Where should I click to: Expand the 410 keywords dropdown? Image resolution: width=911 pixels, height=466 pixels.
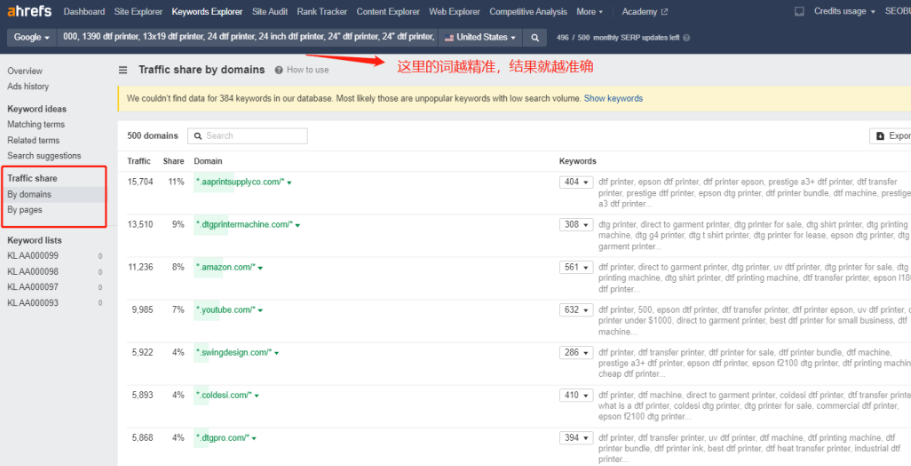click(x=576, y=395)
